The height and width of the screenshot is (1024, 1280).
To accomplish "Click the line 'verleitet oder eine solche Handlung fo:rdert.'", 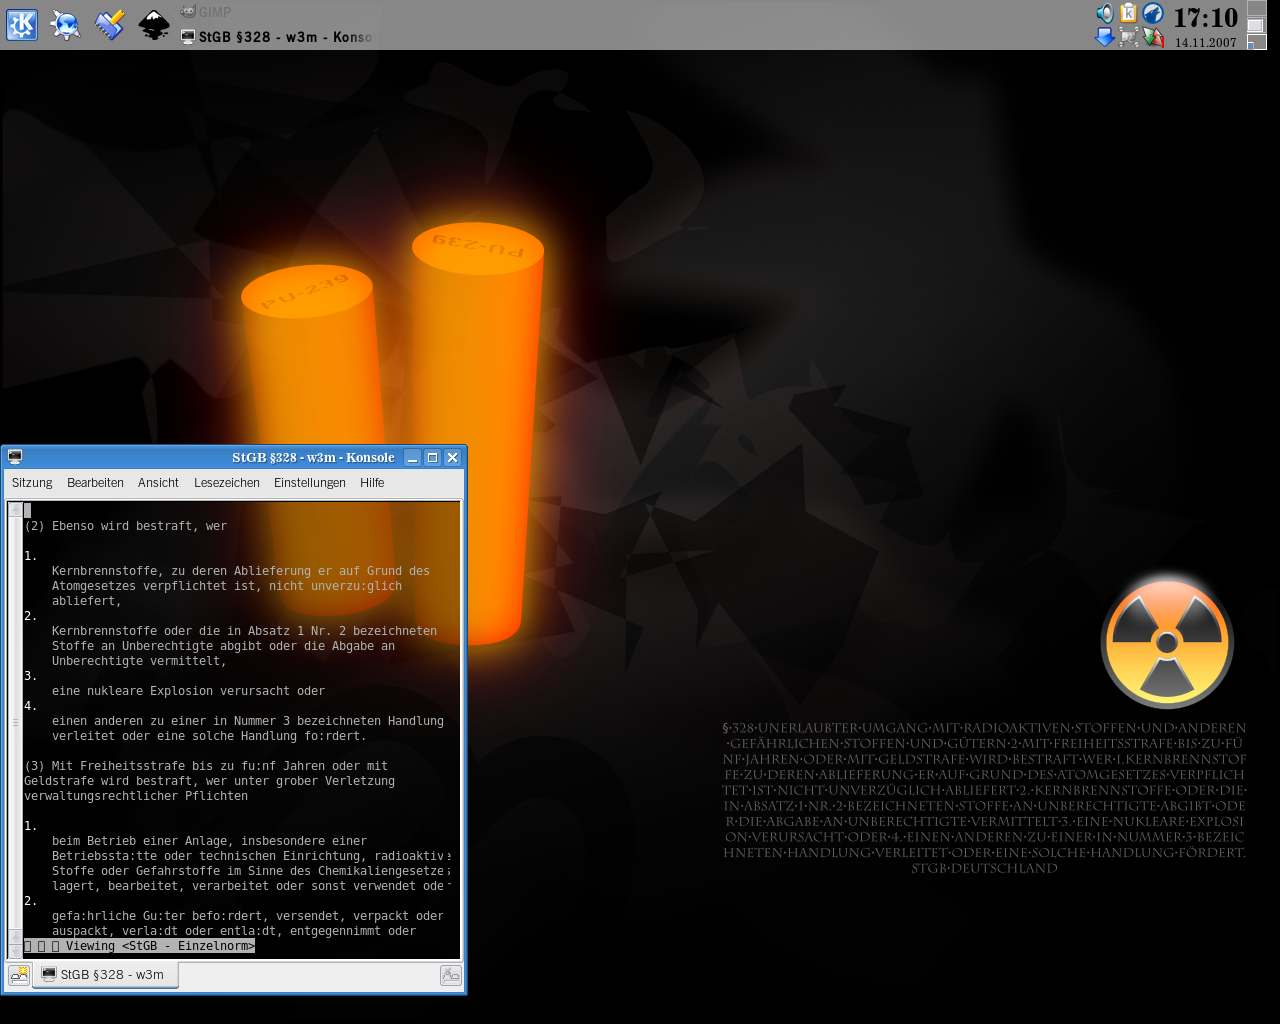I will click(x=209, y=736).
